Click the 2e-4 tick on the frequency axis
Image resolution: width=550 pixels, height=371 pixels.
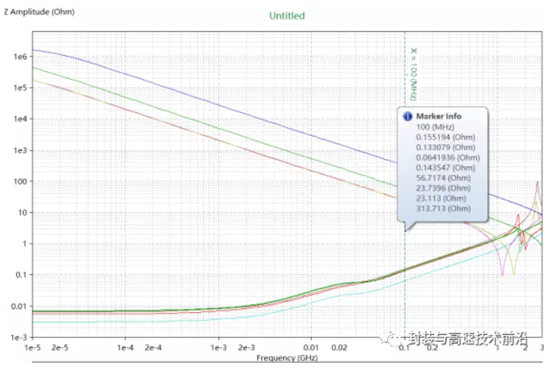[153, 348]
